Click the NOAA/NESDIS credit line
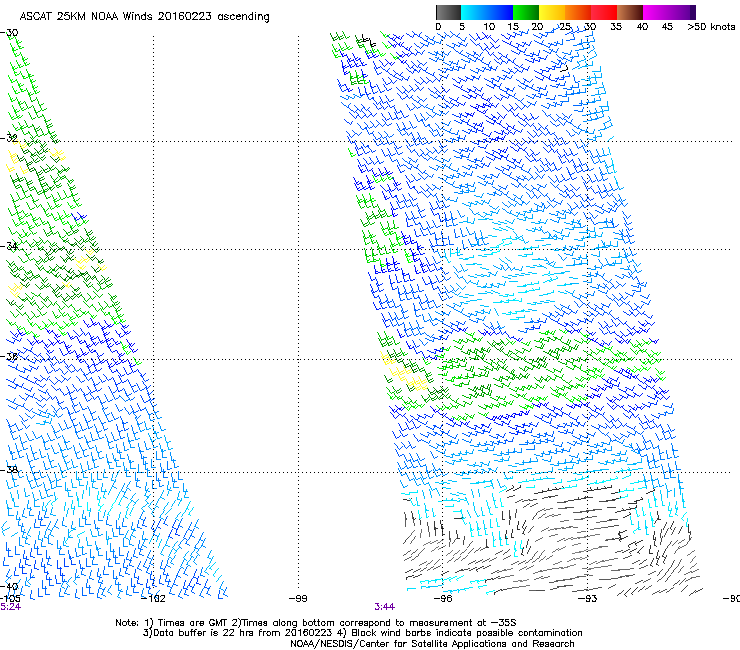 (432, 644)
